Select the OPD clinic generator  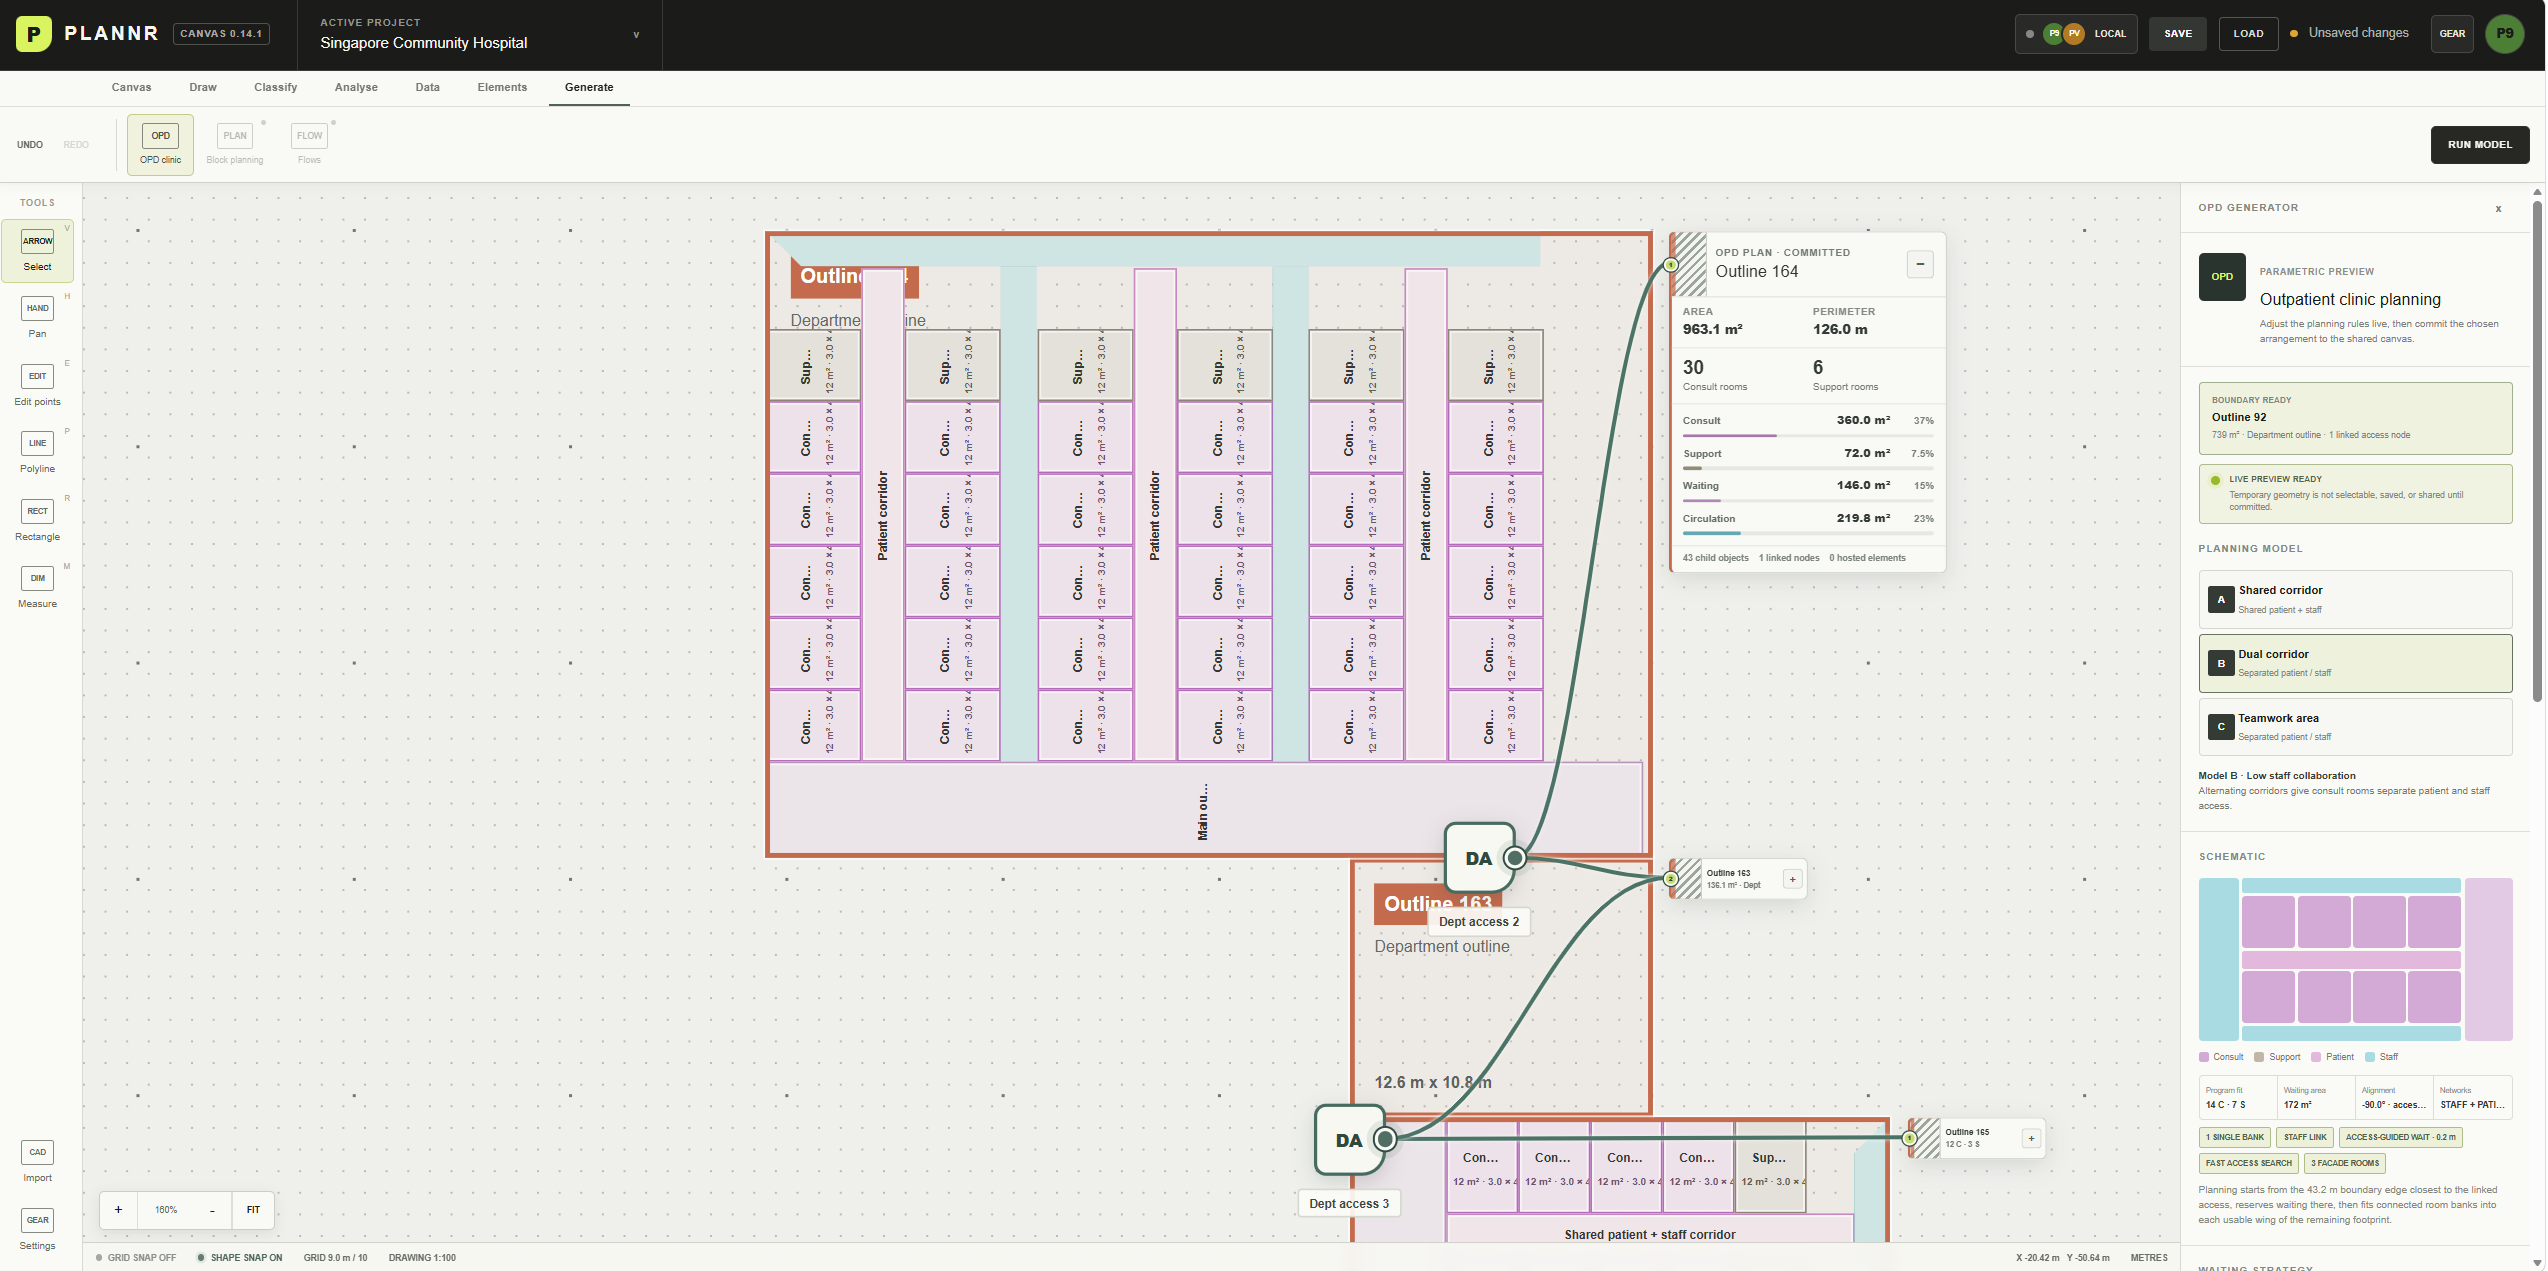pyautogui.click(x=160, y=145)
